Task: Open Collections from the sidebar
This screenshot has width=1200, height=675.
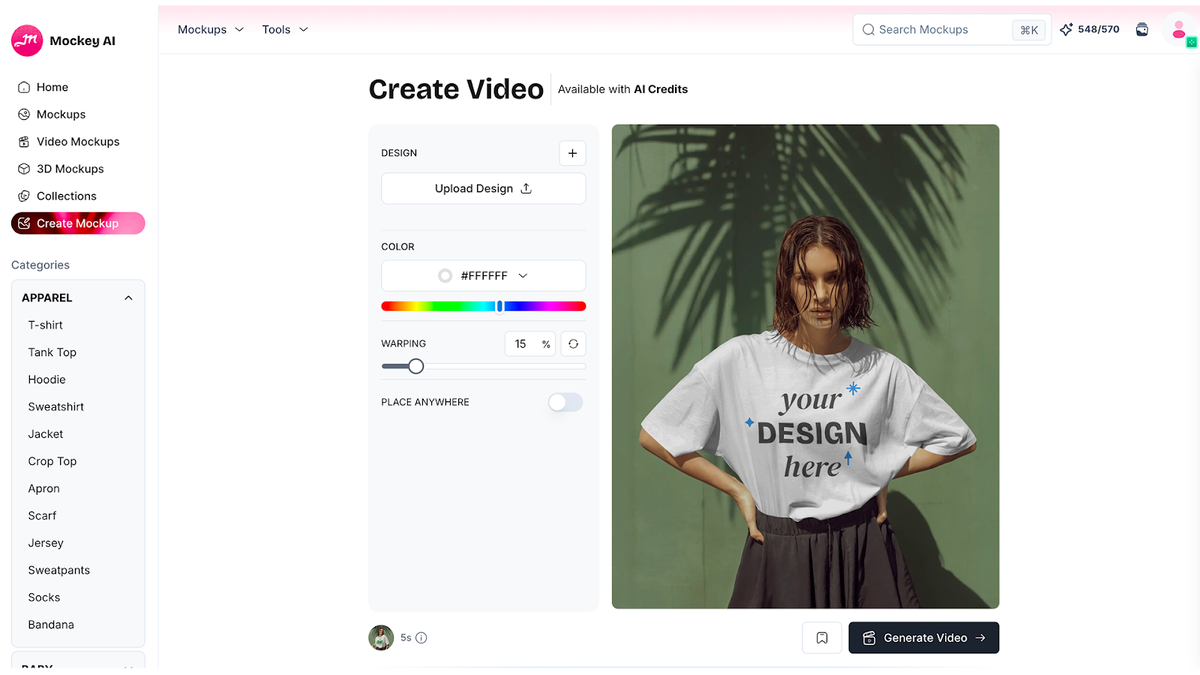Action: tap(64, 196)
